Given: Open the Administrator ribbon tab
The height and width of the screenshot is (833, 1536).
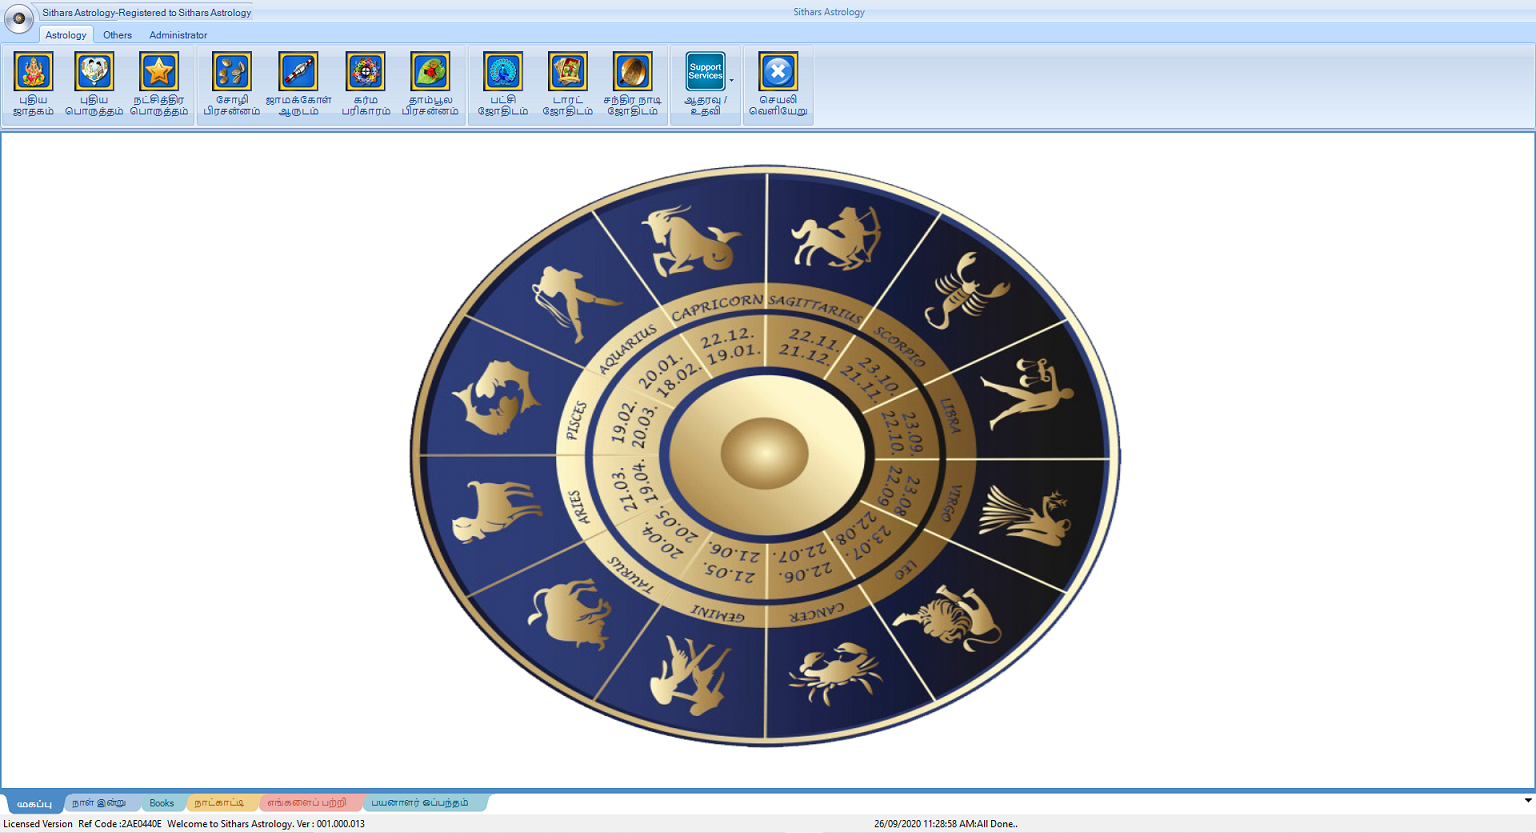Looking at the screenshot, I should pos(178,34).
